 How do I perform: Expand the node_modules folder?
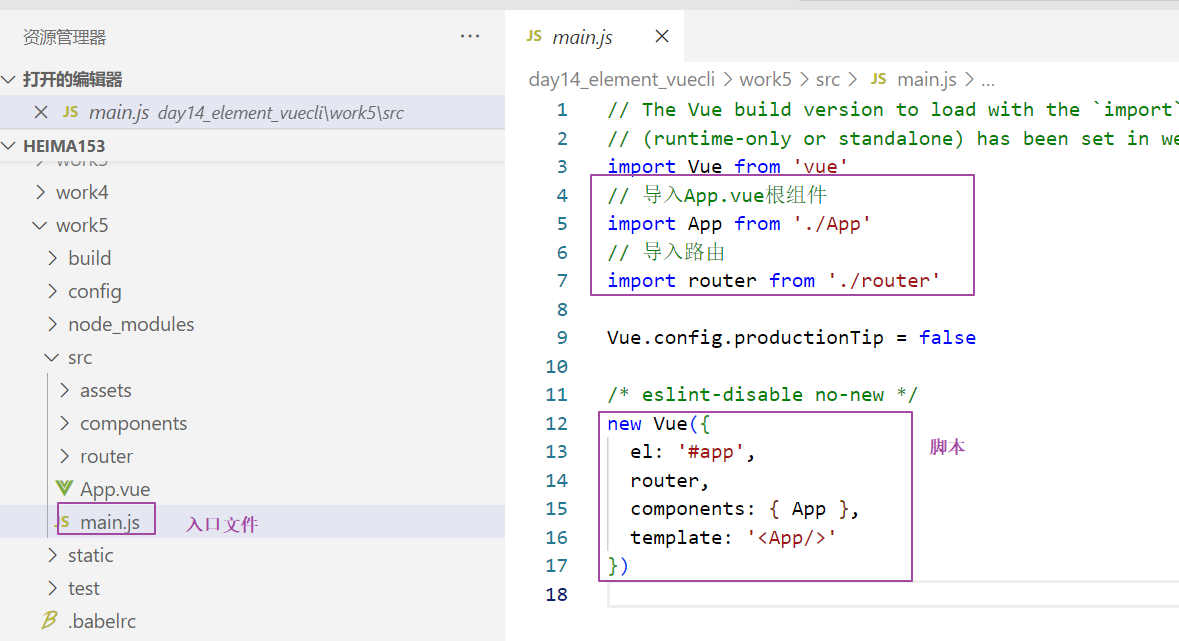tap(131, 324)
